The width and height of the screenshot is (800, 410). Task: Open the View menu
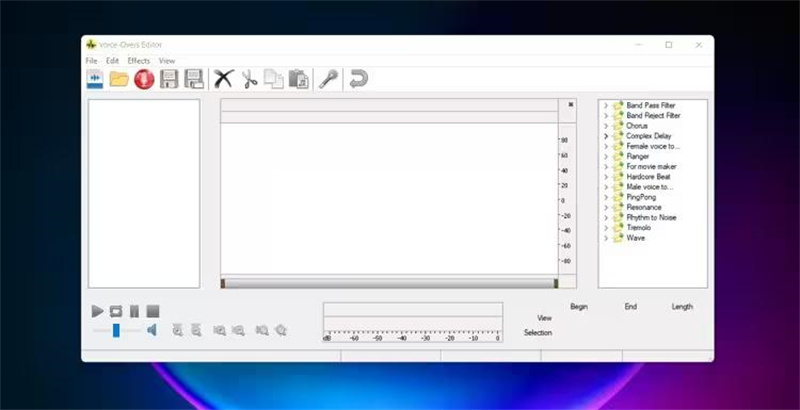[167, 61]
